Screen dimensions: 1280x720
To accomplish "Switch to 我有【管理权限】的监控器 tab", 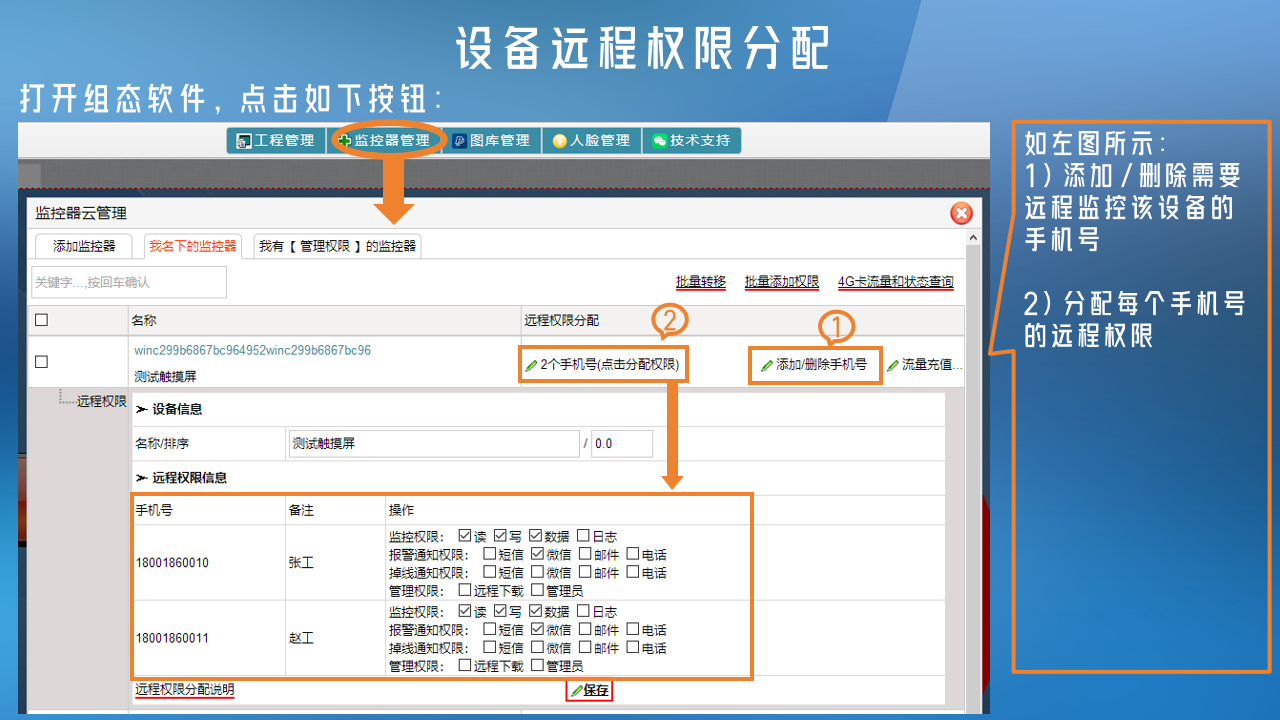I will click(x=337, y=246).
